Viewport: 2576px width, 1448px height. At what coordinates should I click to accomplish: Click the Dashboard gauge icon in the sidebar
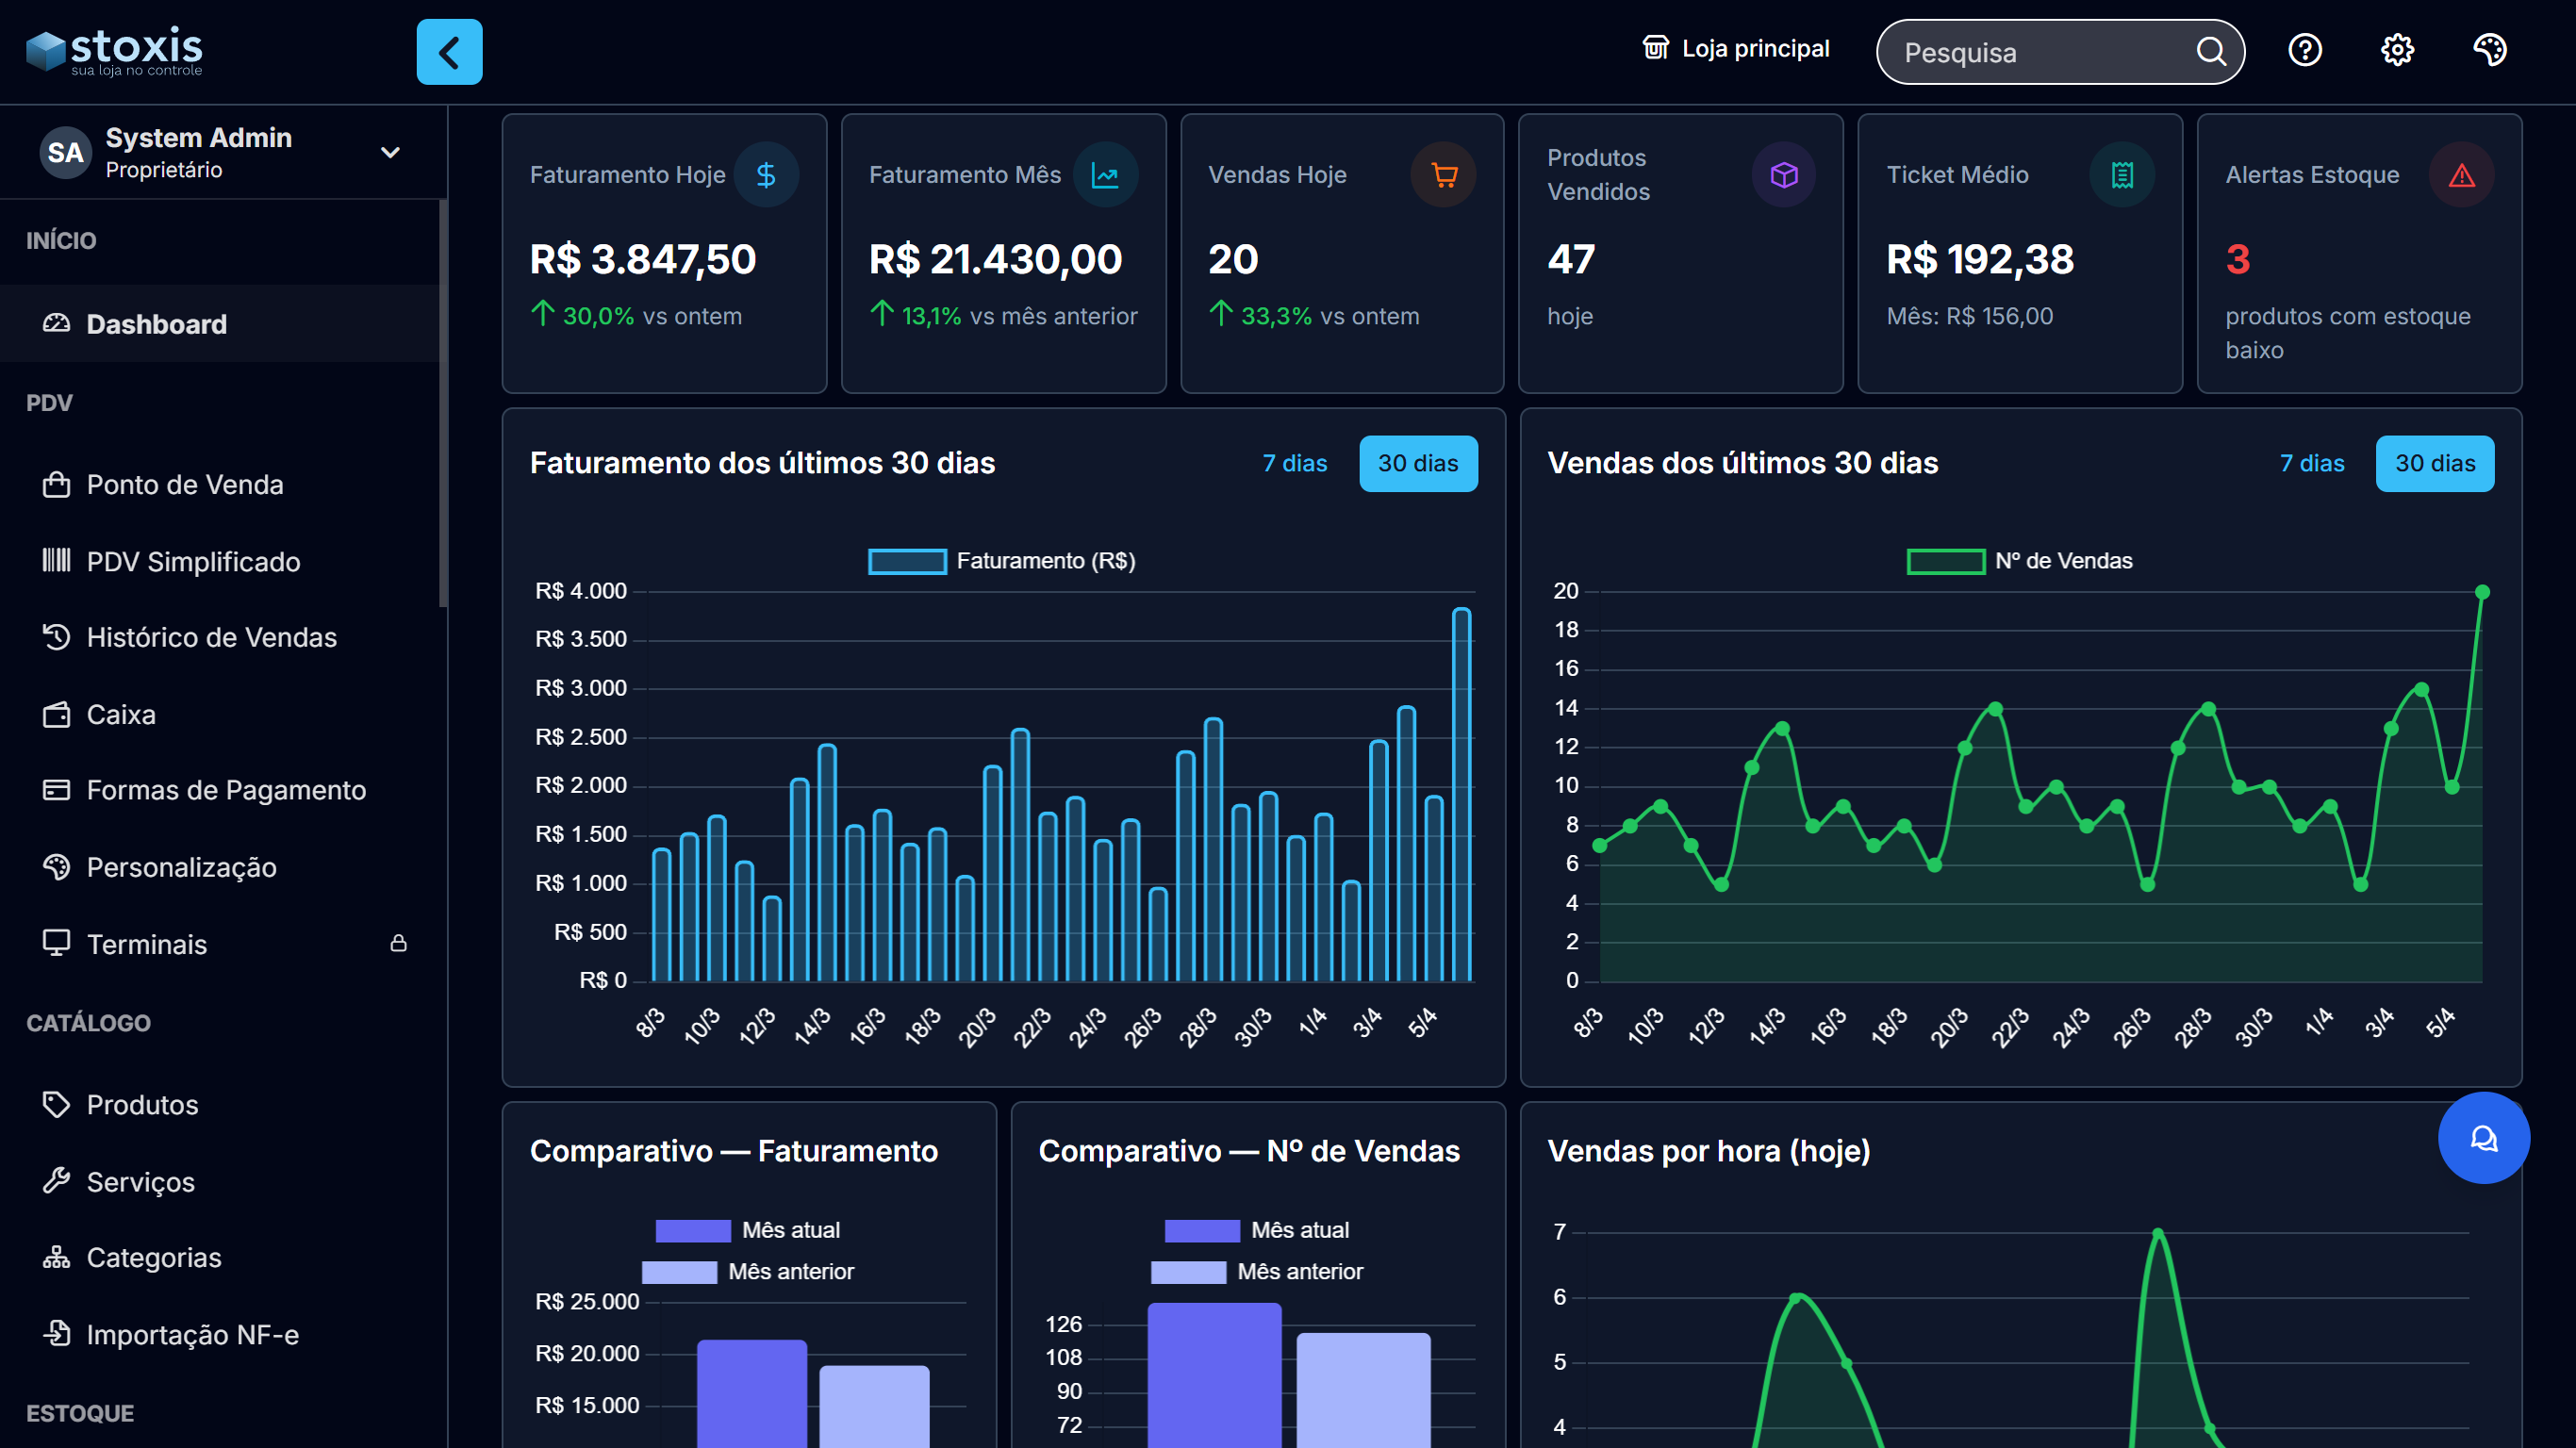[x=56, y=323]
